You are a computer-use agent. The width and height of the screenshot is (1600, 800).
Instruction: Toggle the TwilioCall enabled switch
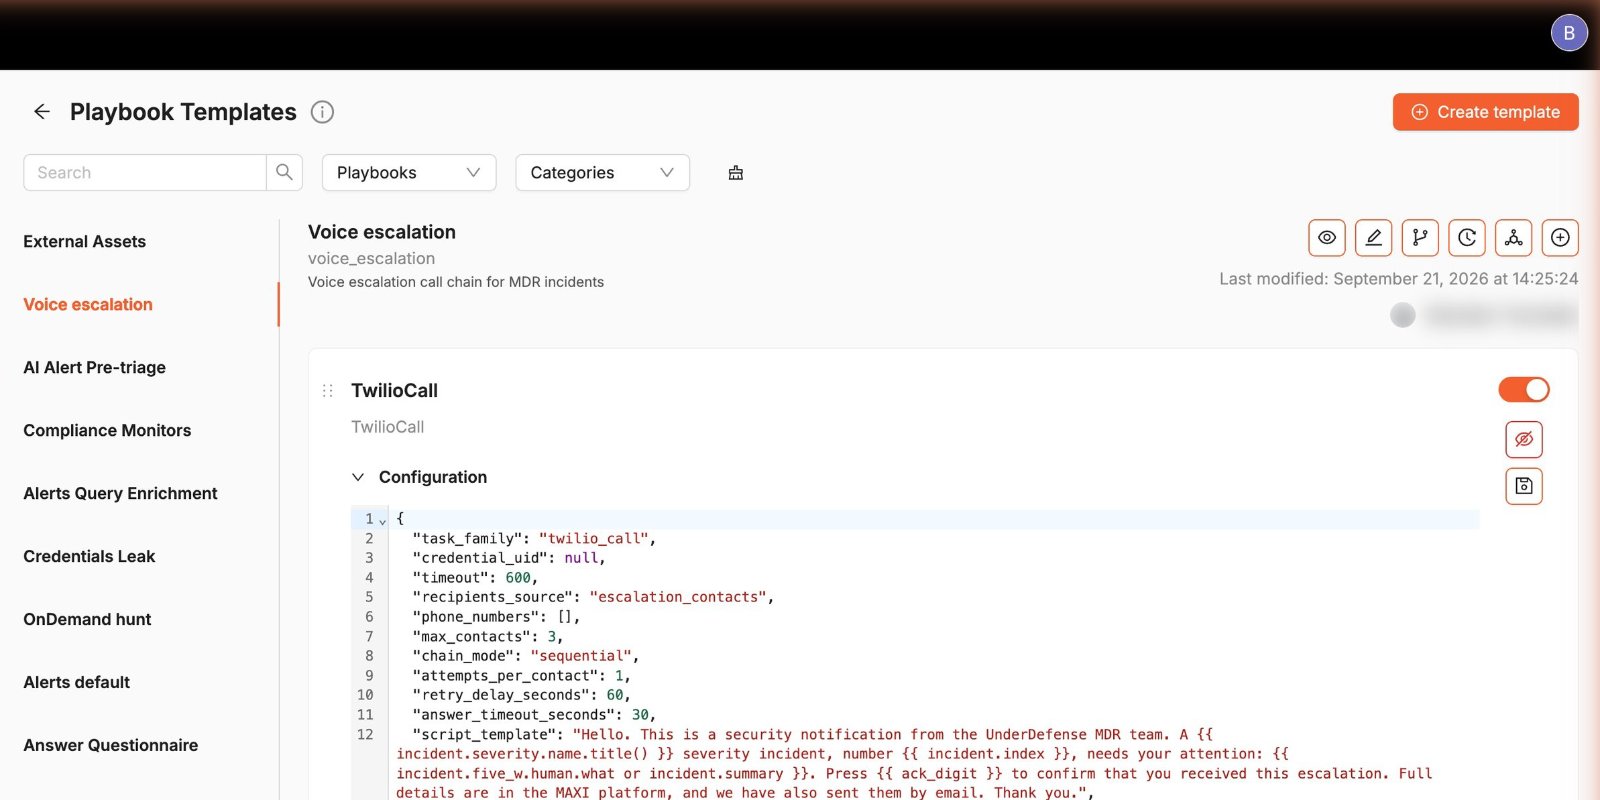(x=1524, y=390)
